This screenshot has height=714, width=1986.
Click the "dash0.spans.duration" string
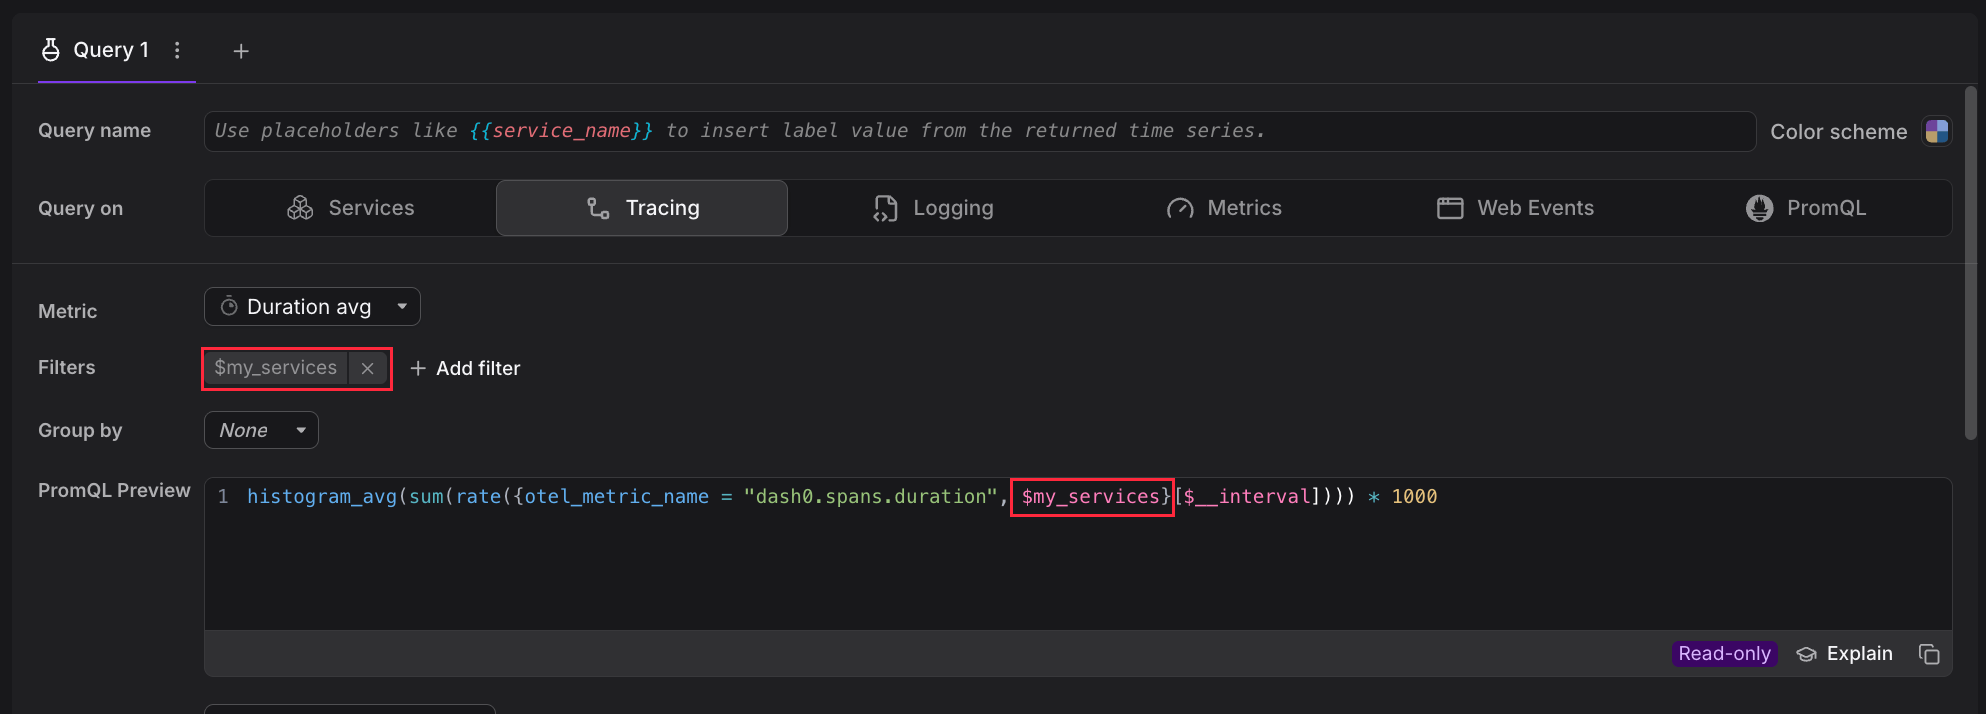tap(871, 496)
